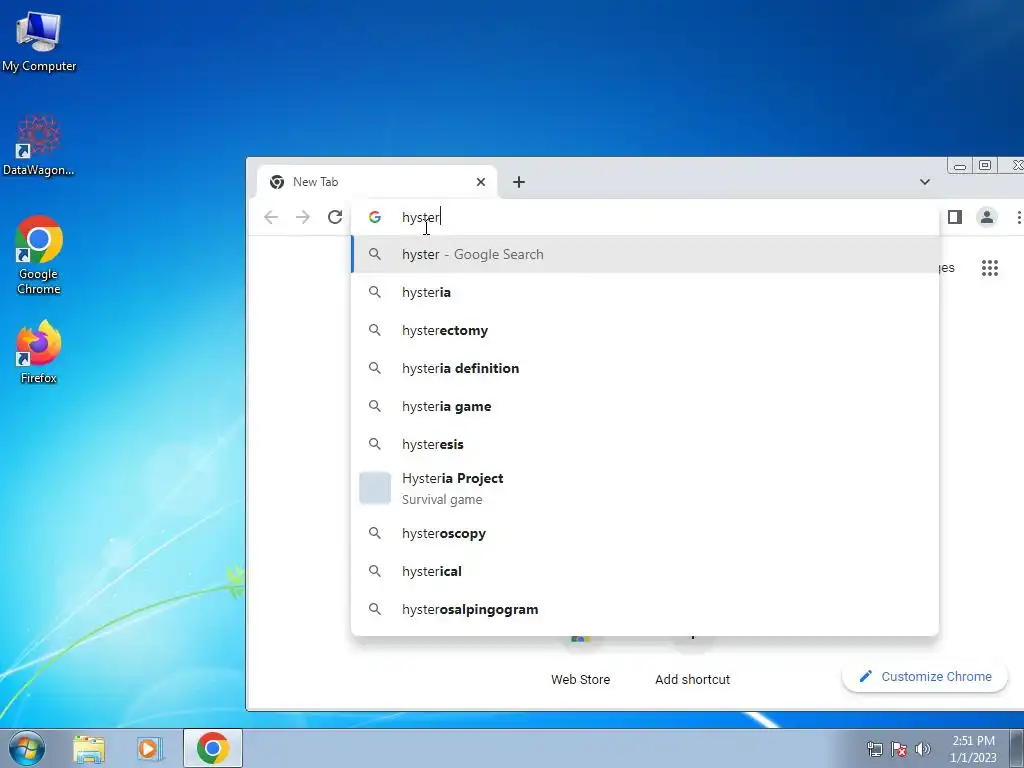Select the New Tab tab
This screenshot has height=768, width=1024.
point(377,182)
